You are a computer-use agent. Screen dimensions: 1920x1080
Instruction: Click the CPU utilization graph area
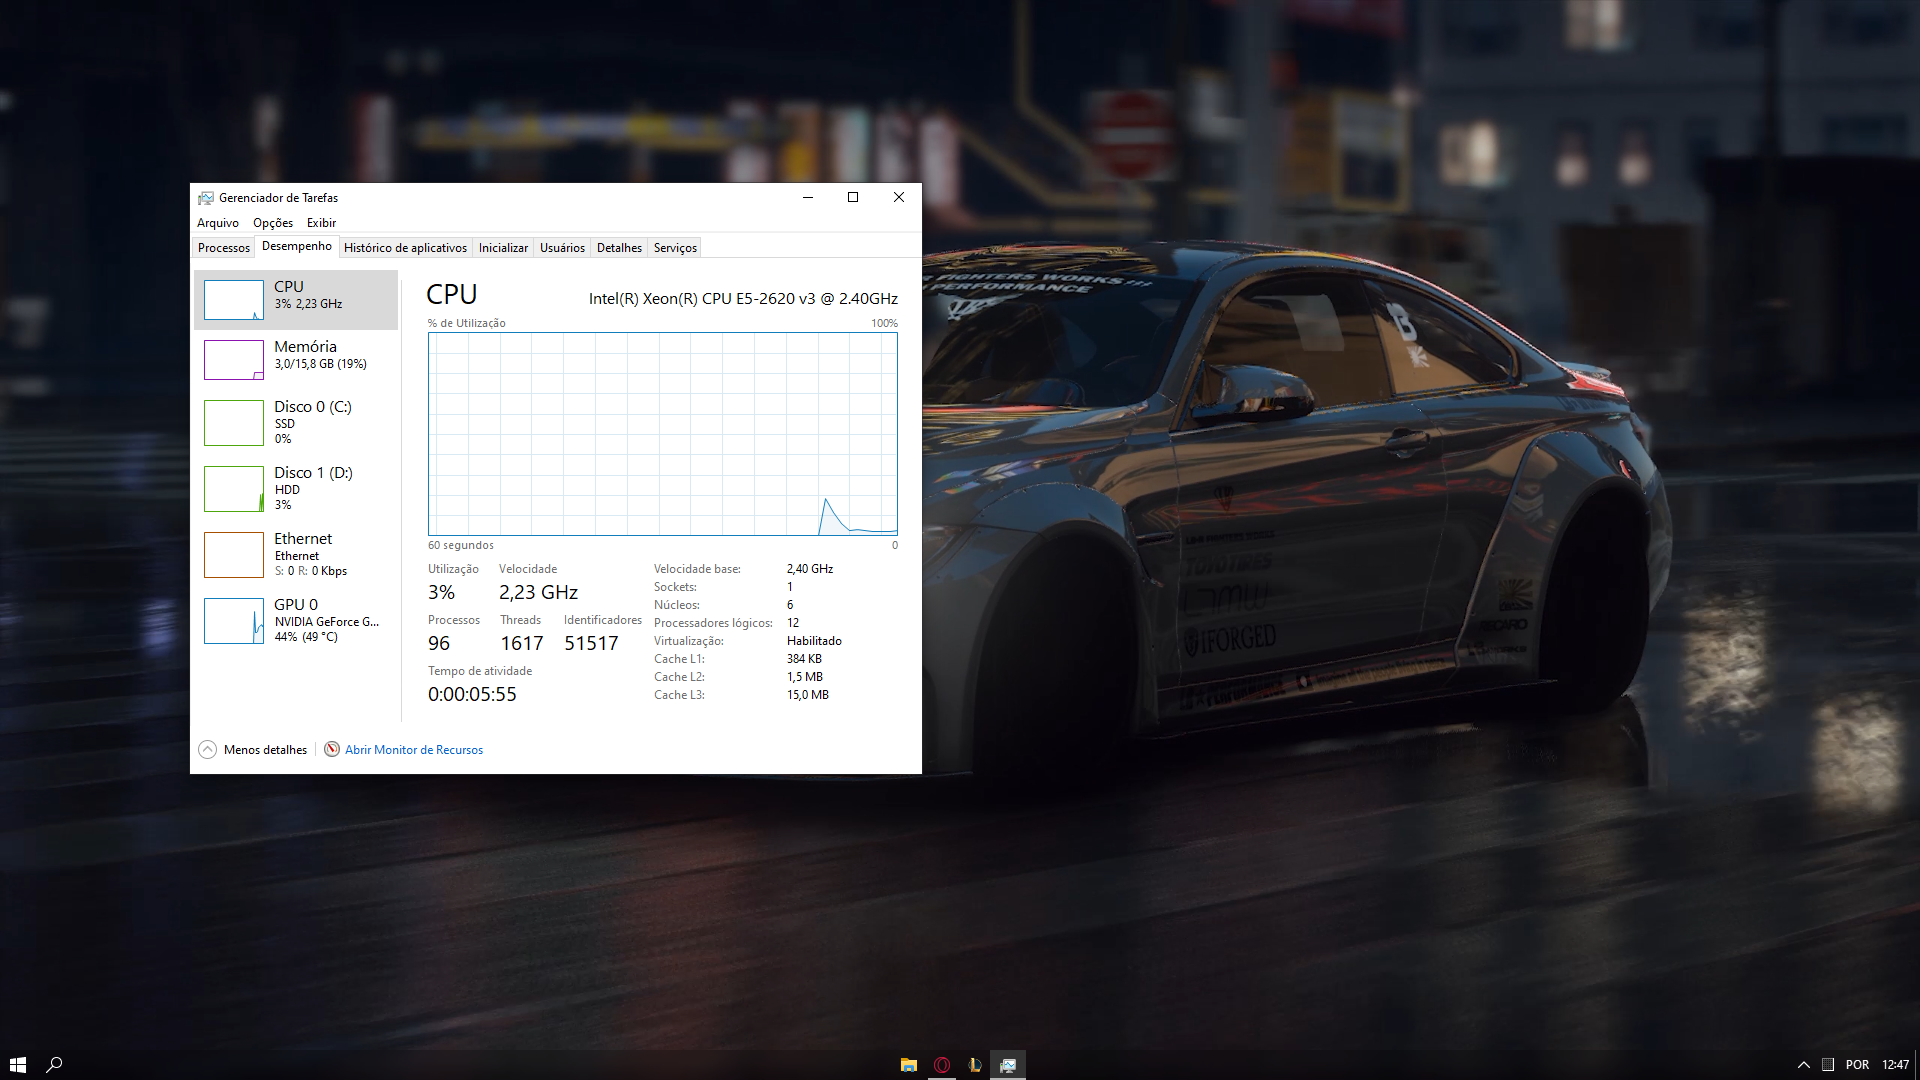(x=663, y=434)
